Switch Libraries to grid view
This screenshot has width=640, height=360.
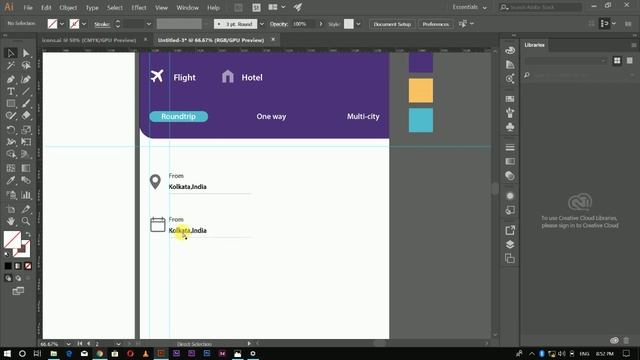(x=617, y=61)
